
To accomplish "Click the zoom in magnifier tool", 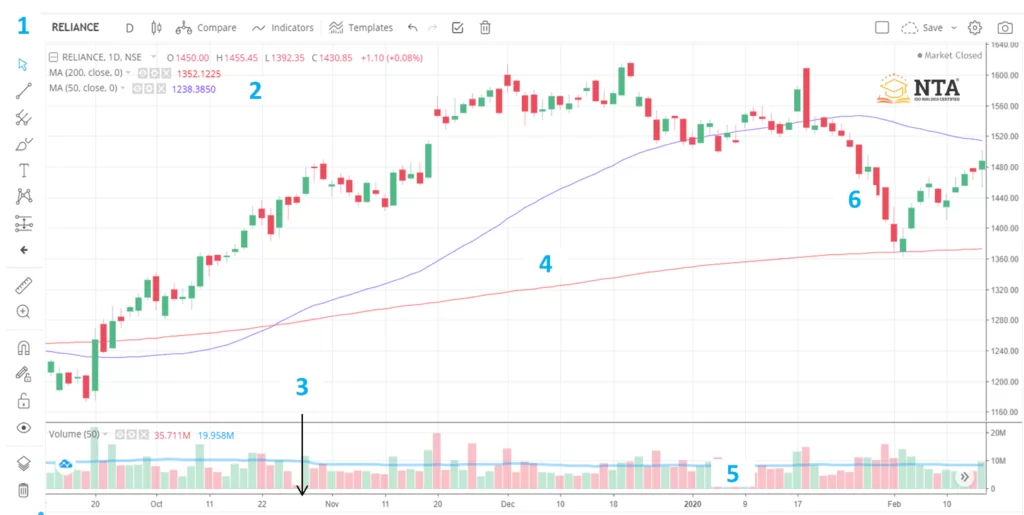I will (24, 312).
